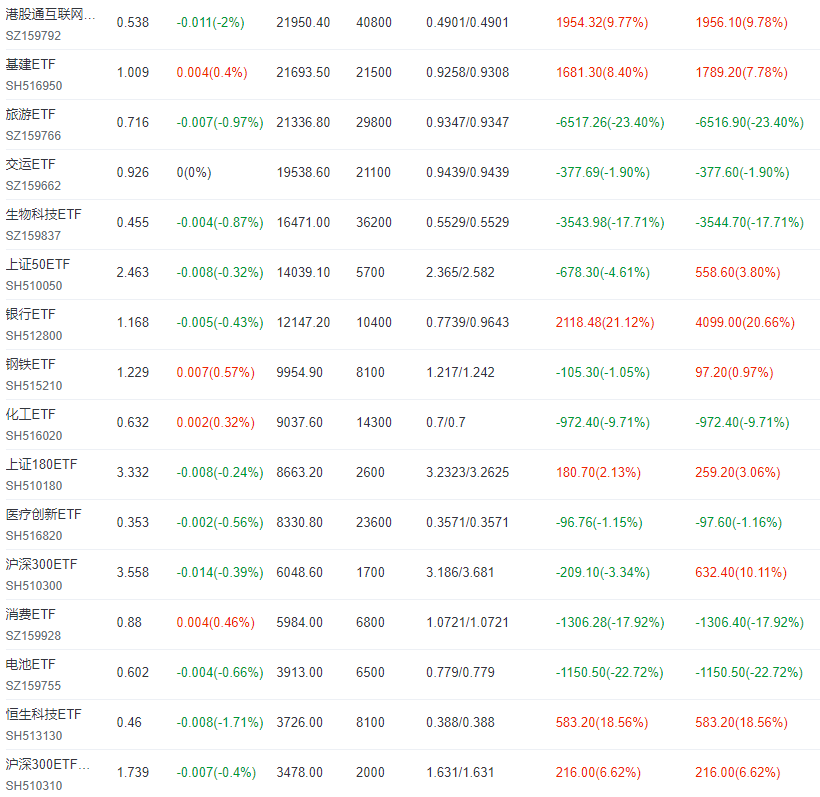
Task: Select code SH510180
Action: [x=34, y=486]
